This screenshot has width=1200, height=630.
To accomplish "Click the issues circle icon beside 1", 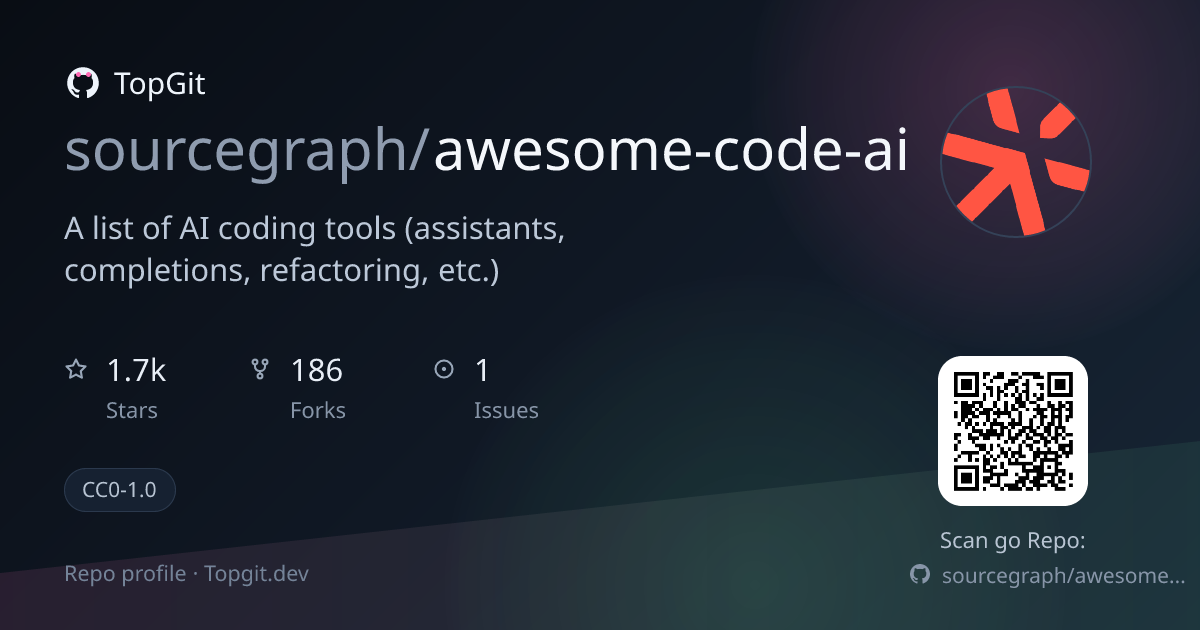I will (444, 370).
